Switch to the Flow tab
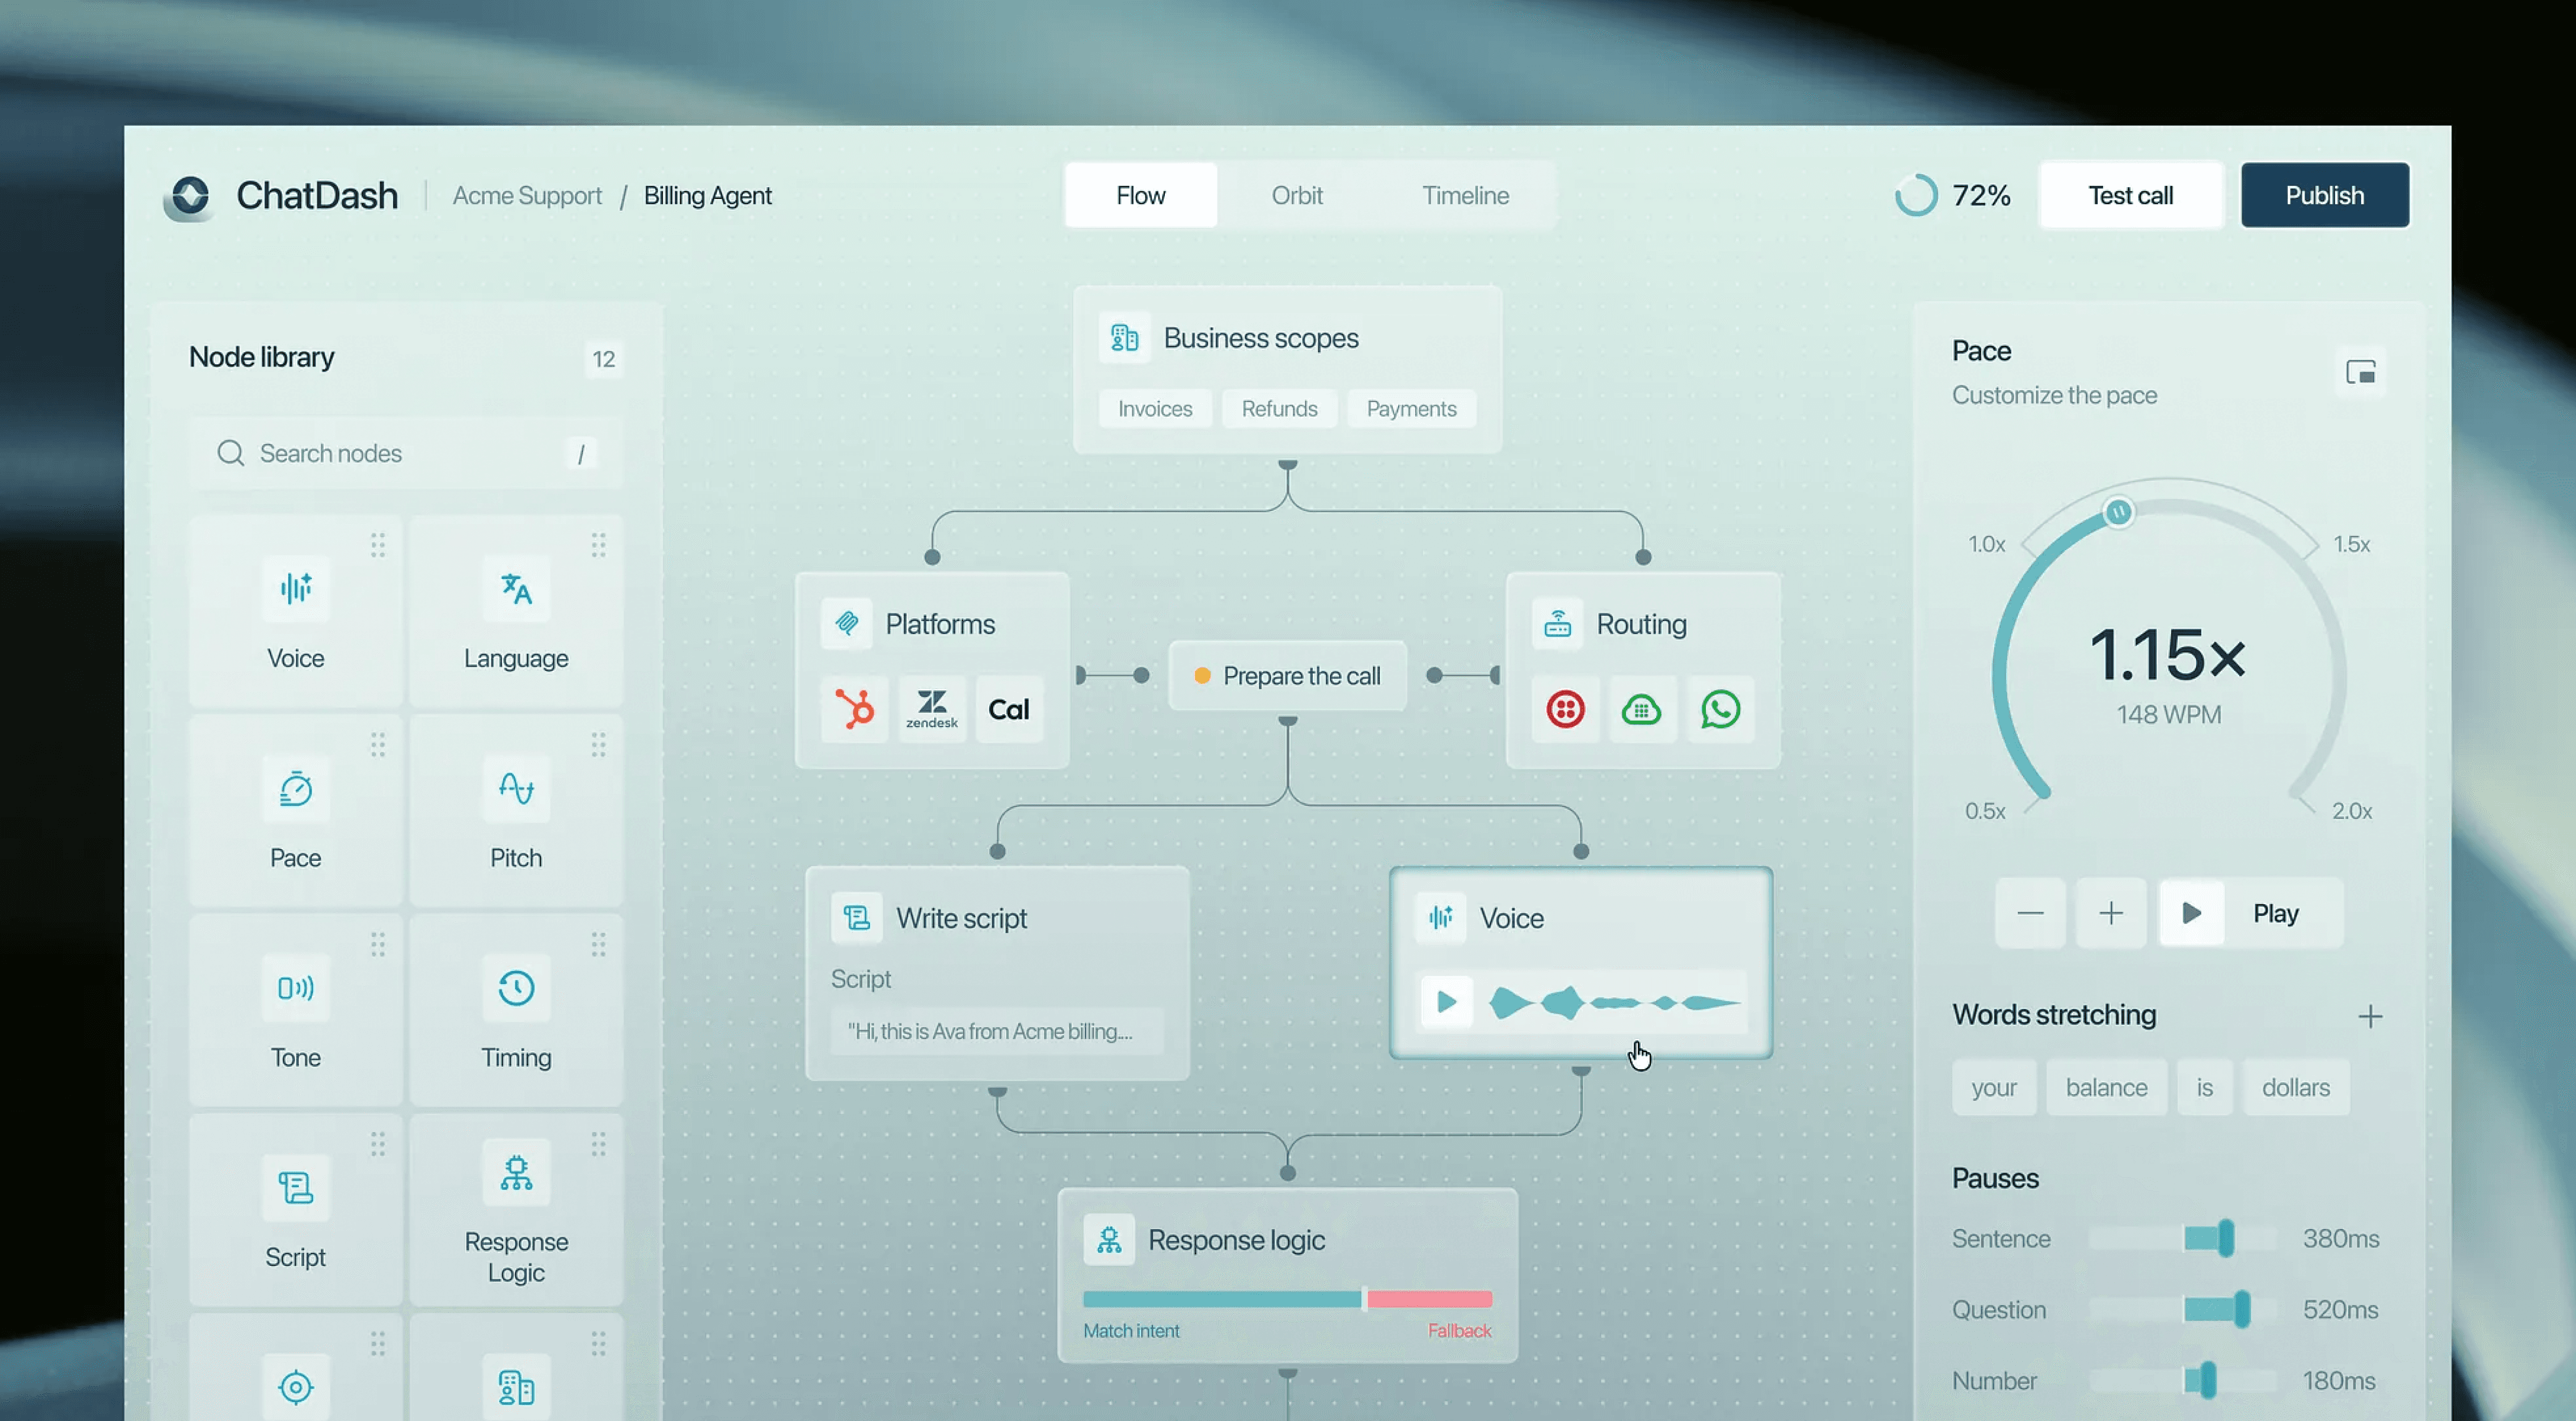Viewport: 2576px width, 1421px height. [x=1141, y=195]
